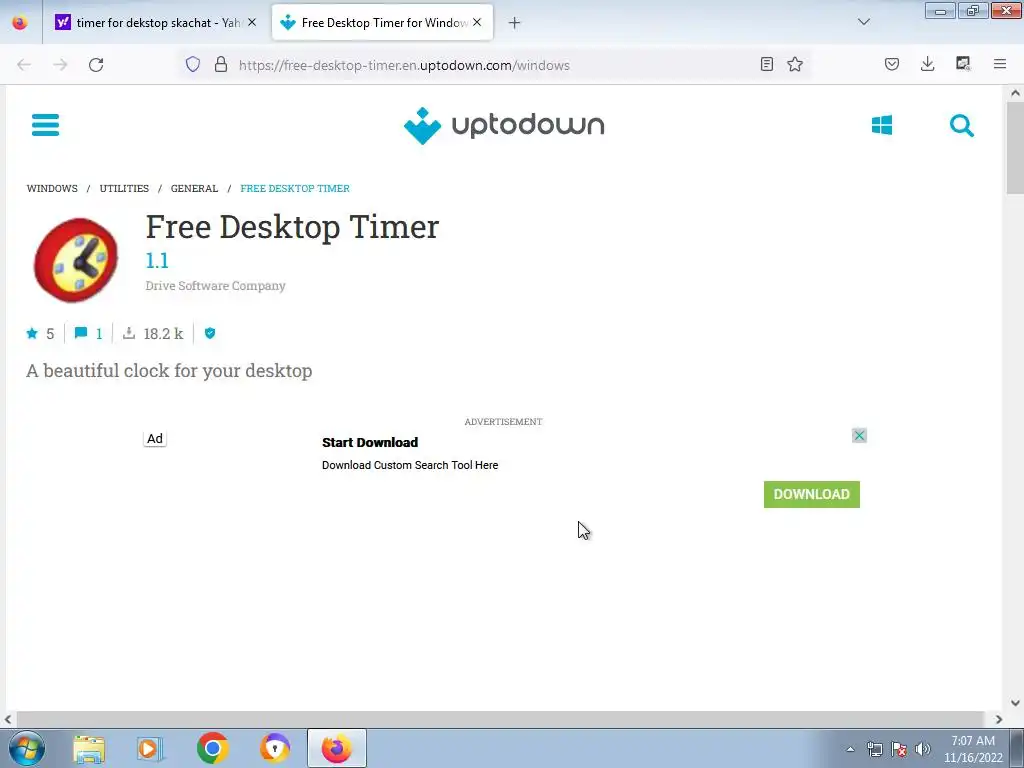Open the list all tabs dropdown
This screenshot has height=768, width=1024.
(x=864, y=22)
